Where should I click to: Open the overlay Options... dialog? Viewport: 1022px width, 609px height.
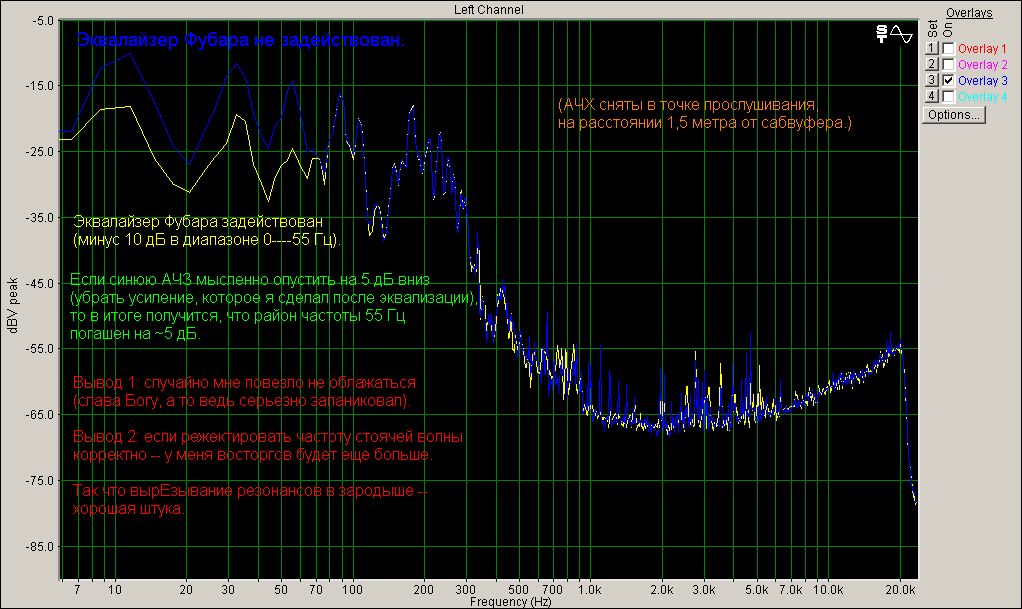954,115
